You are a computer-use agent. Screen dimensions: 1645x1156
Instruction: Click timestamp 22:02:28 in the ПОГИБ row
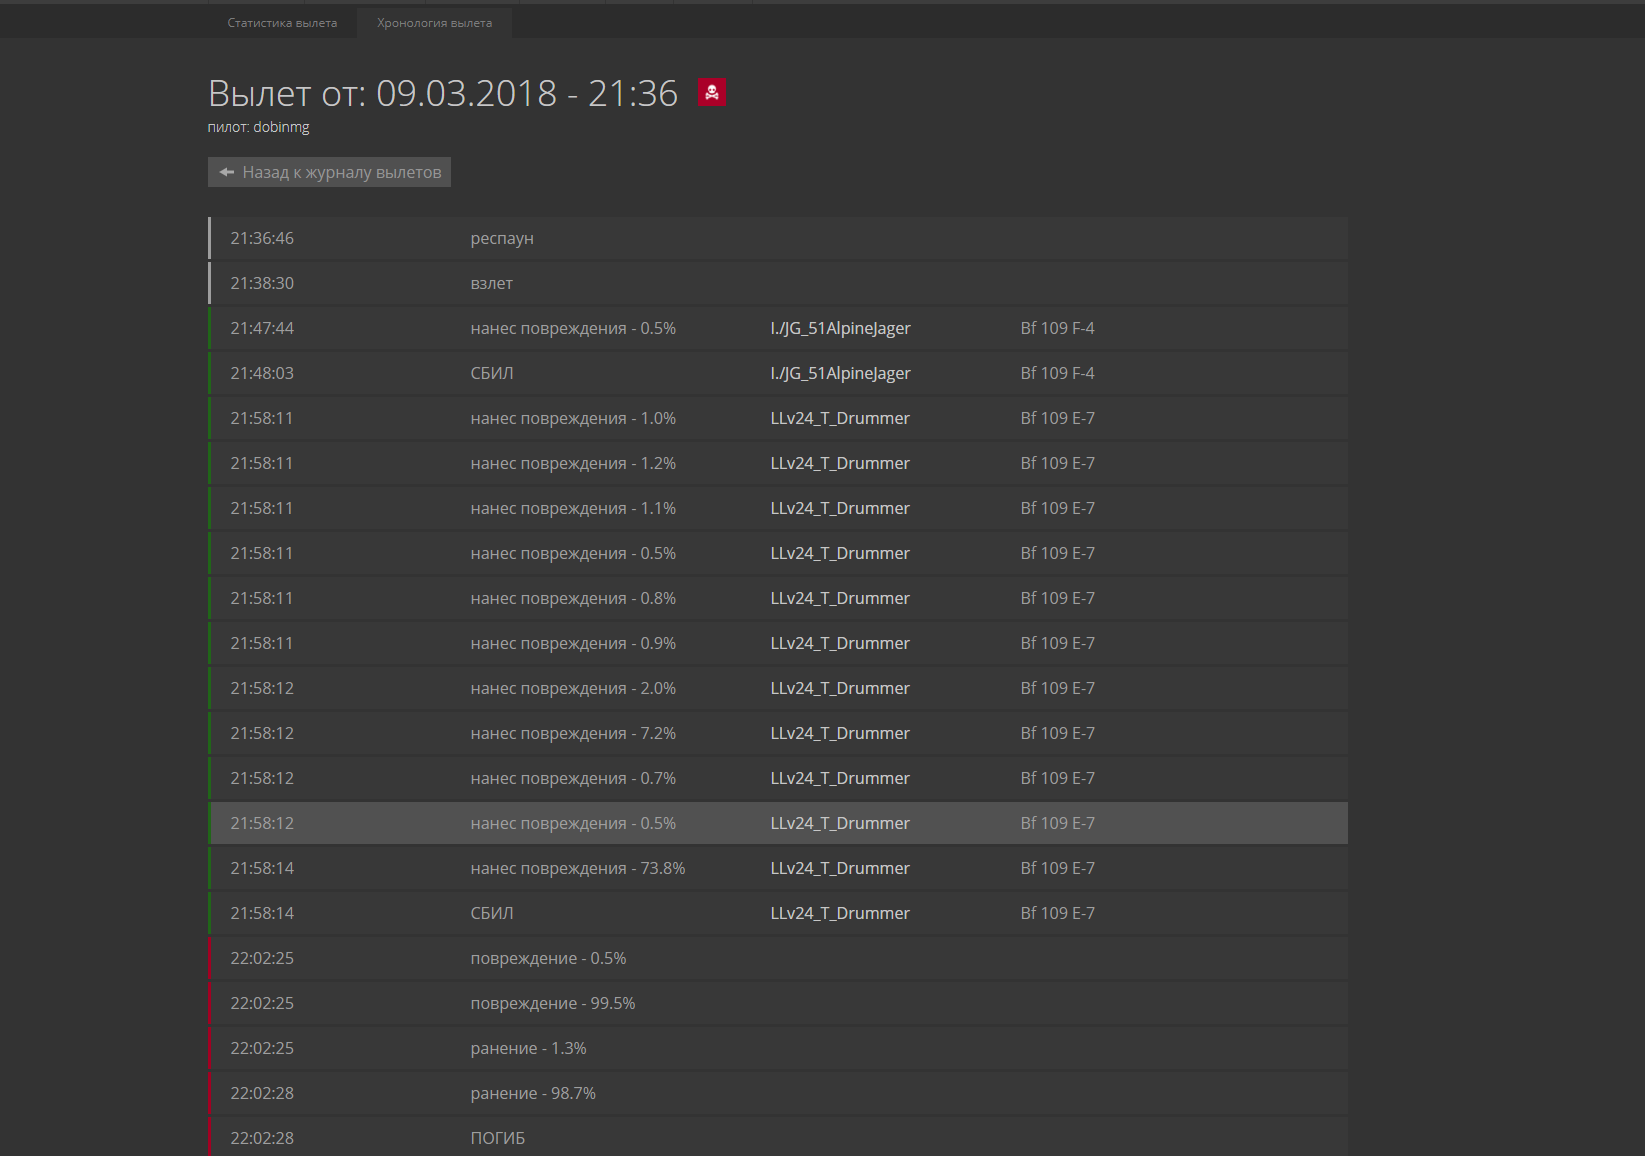click(262, 1138)
